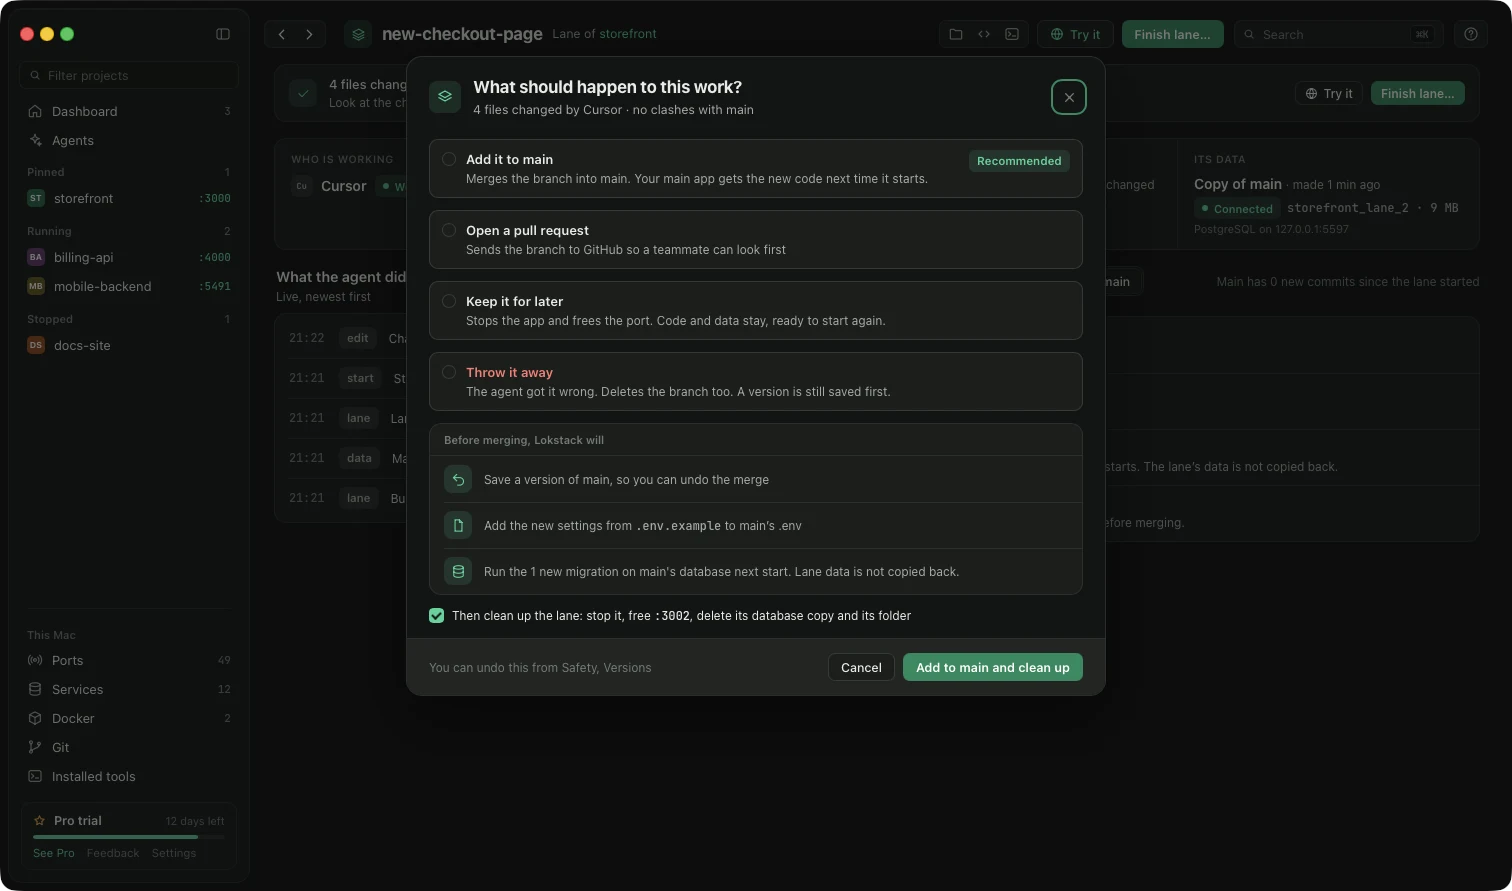Click the Cancel button

click(861, 667)
